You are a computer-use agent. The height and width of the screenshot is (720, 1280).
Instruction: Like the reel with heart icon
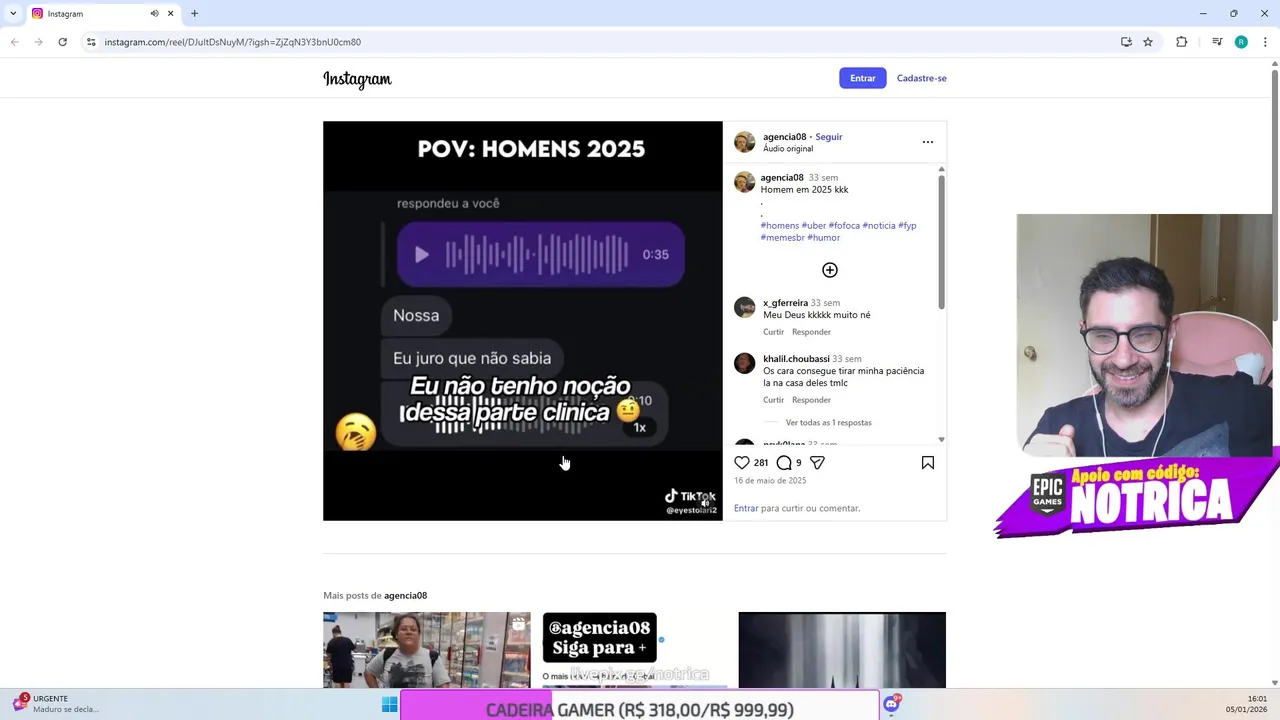click(x=742, y=462)
